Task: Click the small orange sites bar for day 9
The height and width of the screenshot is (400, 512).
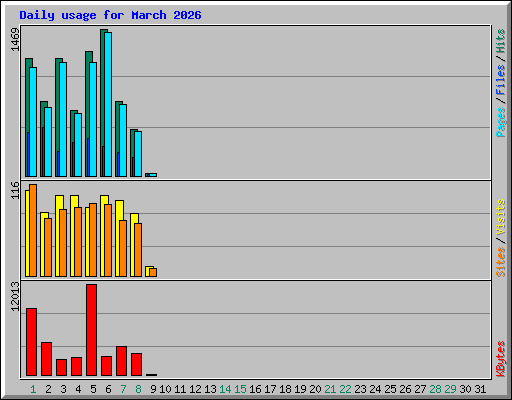Action: pyautogui.click(x=153, y=272)
